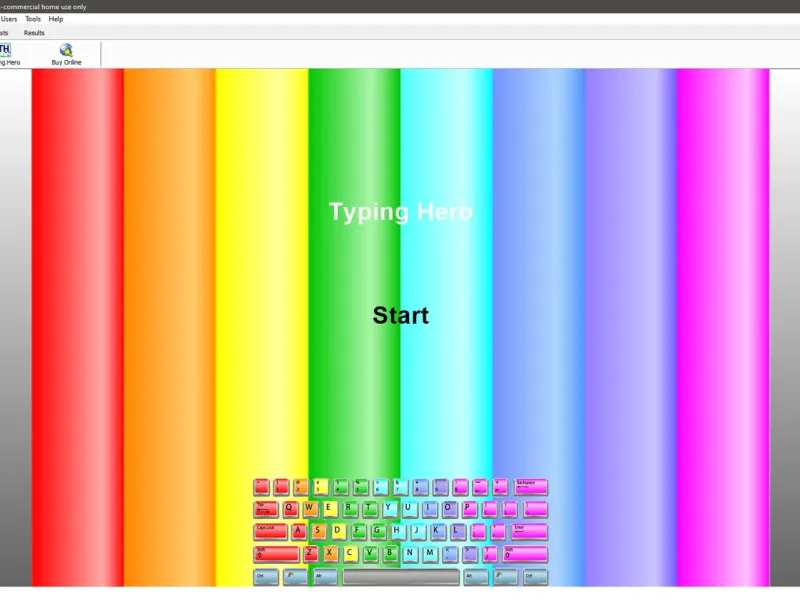The height and width of the screenshot is (600, 800).
Task: Click the red Caps Lock key
Action: 270,532
